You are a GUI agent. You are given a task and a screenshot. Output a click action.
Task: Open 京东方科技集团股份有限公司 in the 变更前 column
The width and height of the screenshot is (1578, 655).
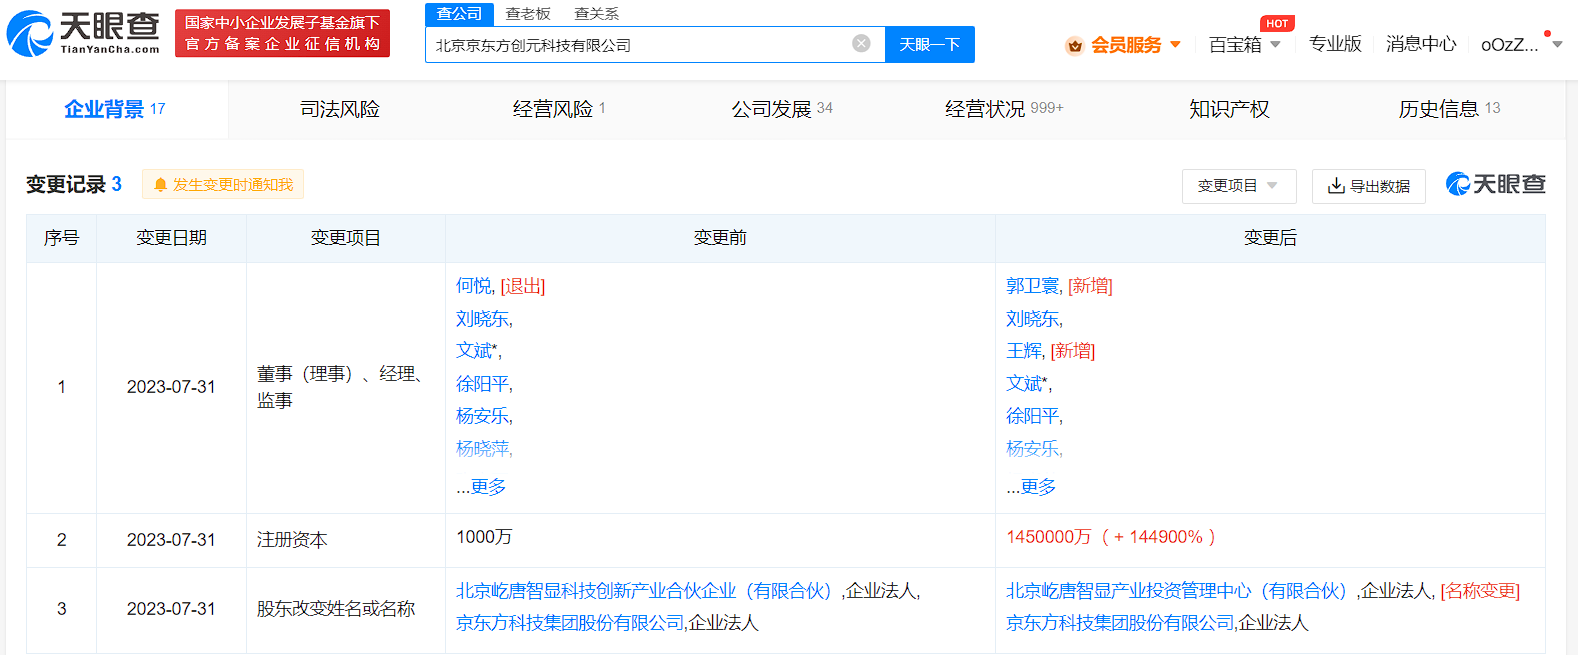coord(570,623)
